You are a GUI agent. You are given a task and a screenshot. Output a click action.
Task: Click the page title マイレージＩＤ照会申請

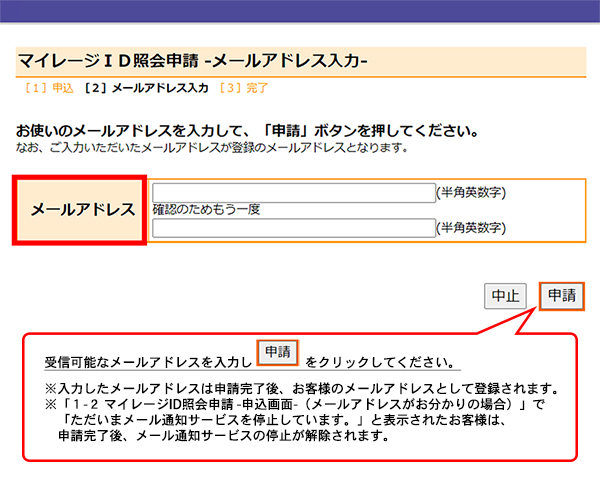click(109, 61)
